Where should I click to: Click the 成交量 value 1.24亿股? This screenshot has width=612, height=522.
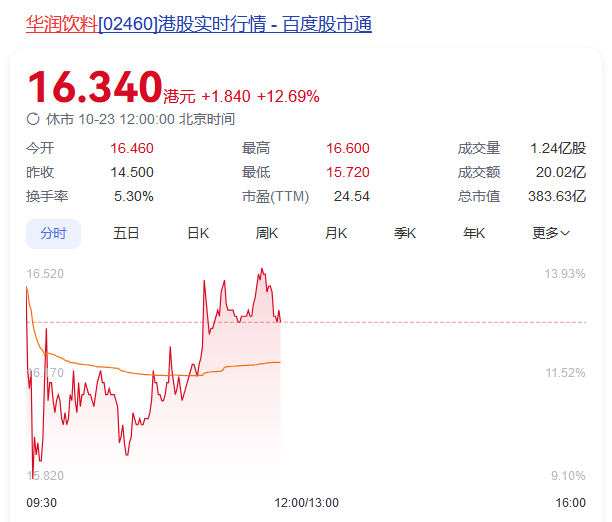[x=558, y=148]
